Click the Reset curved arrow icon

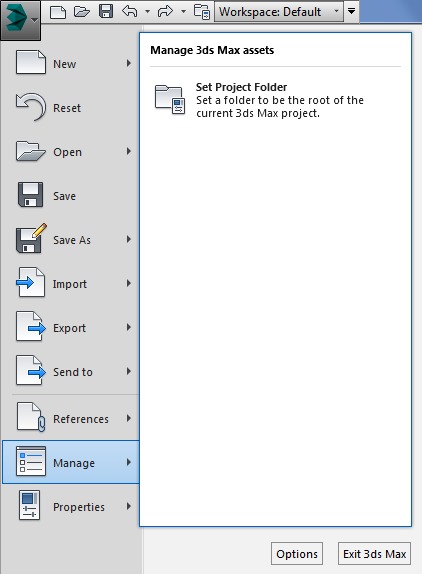(31, 107)
